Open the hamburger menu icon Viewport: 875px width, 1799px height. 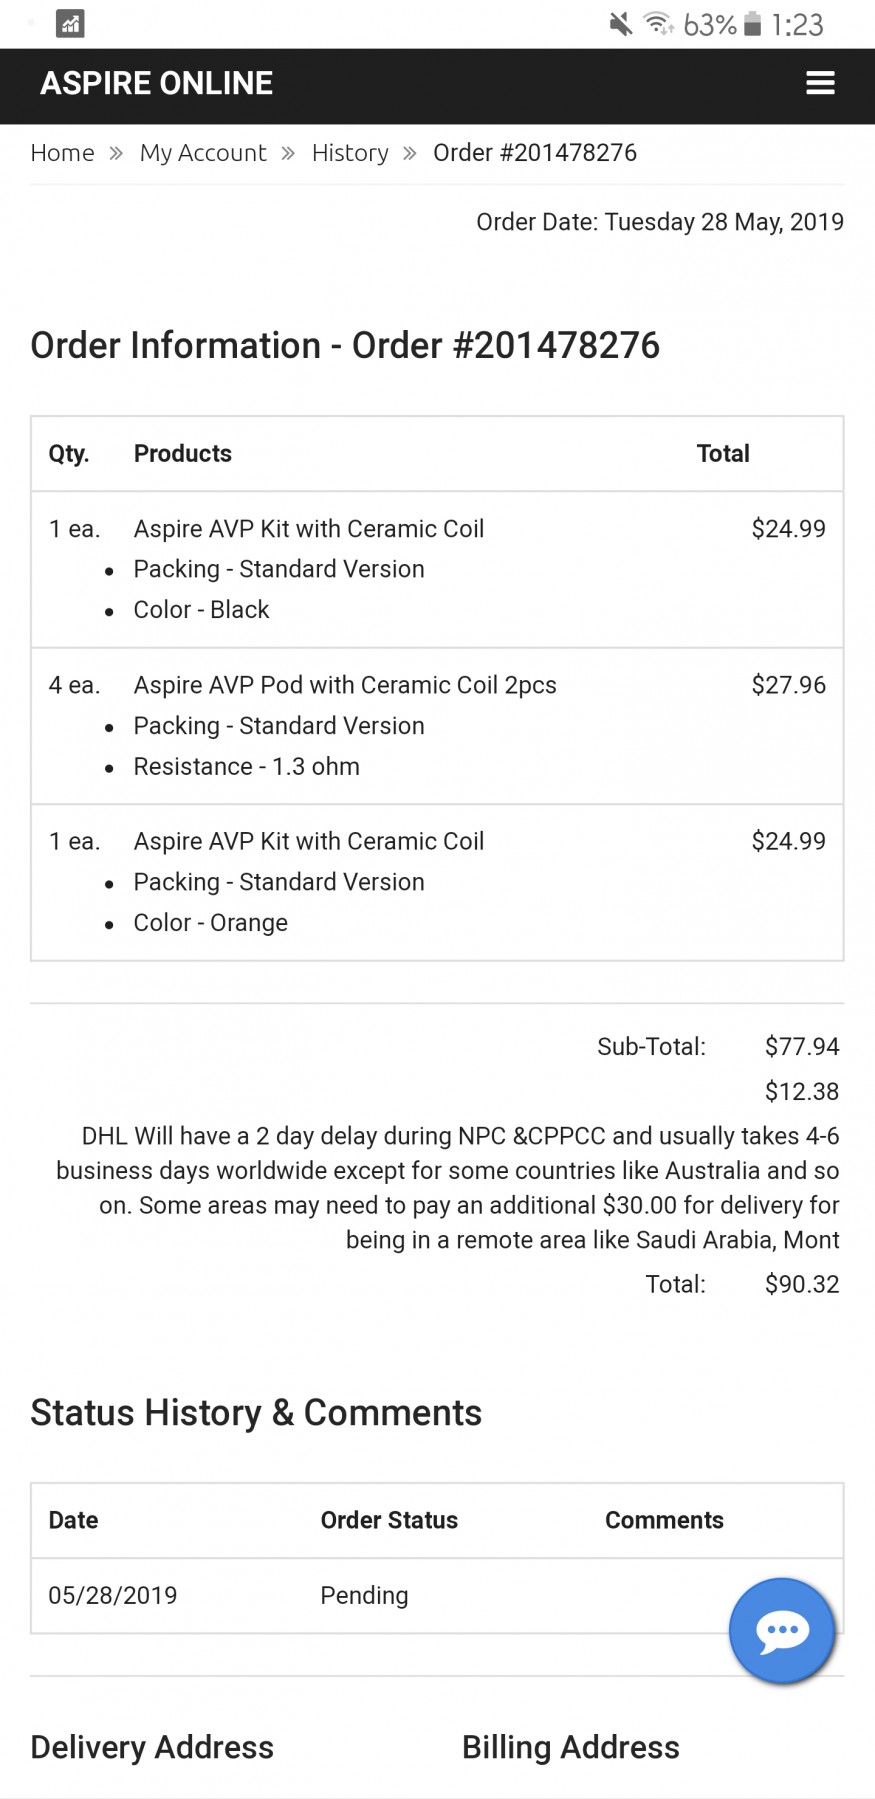(820, 83)
